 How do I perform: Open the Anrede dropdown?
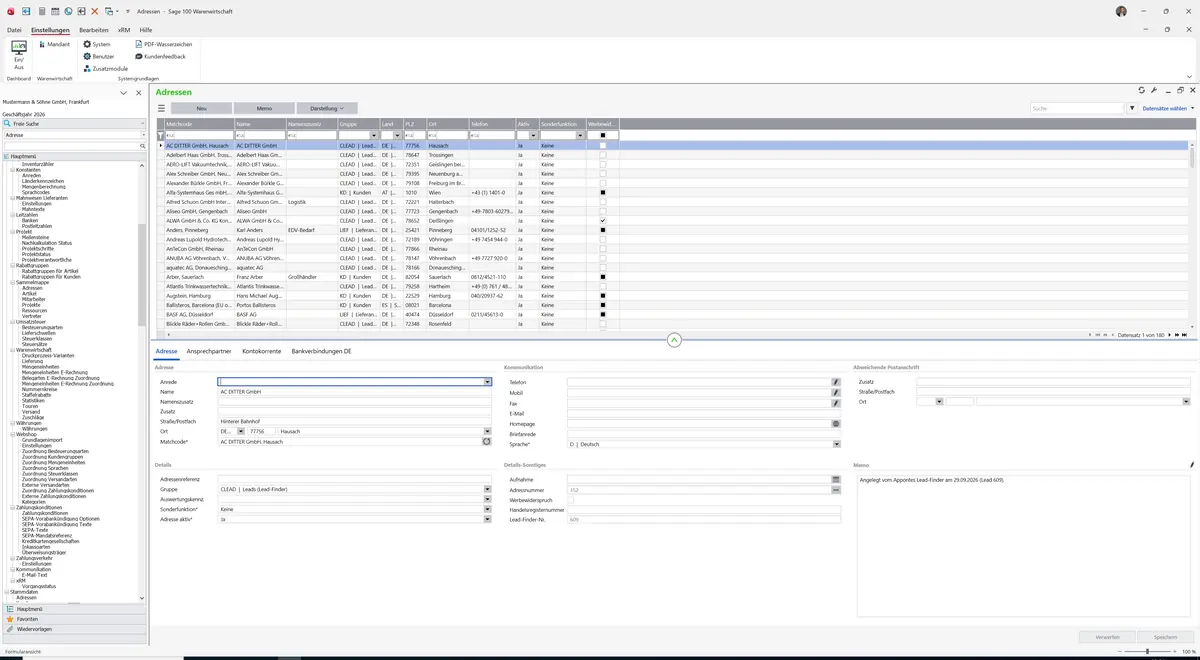[488, 382]
